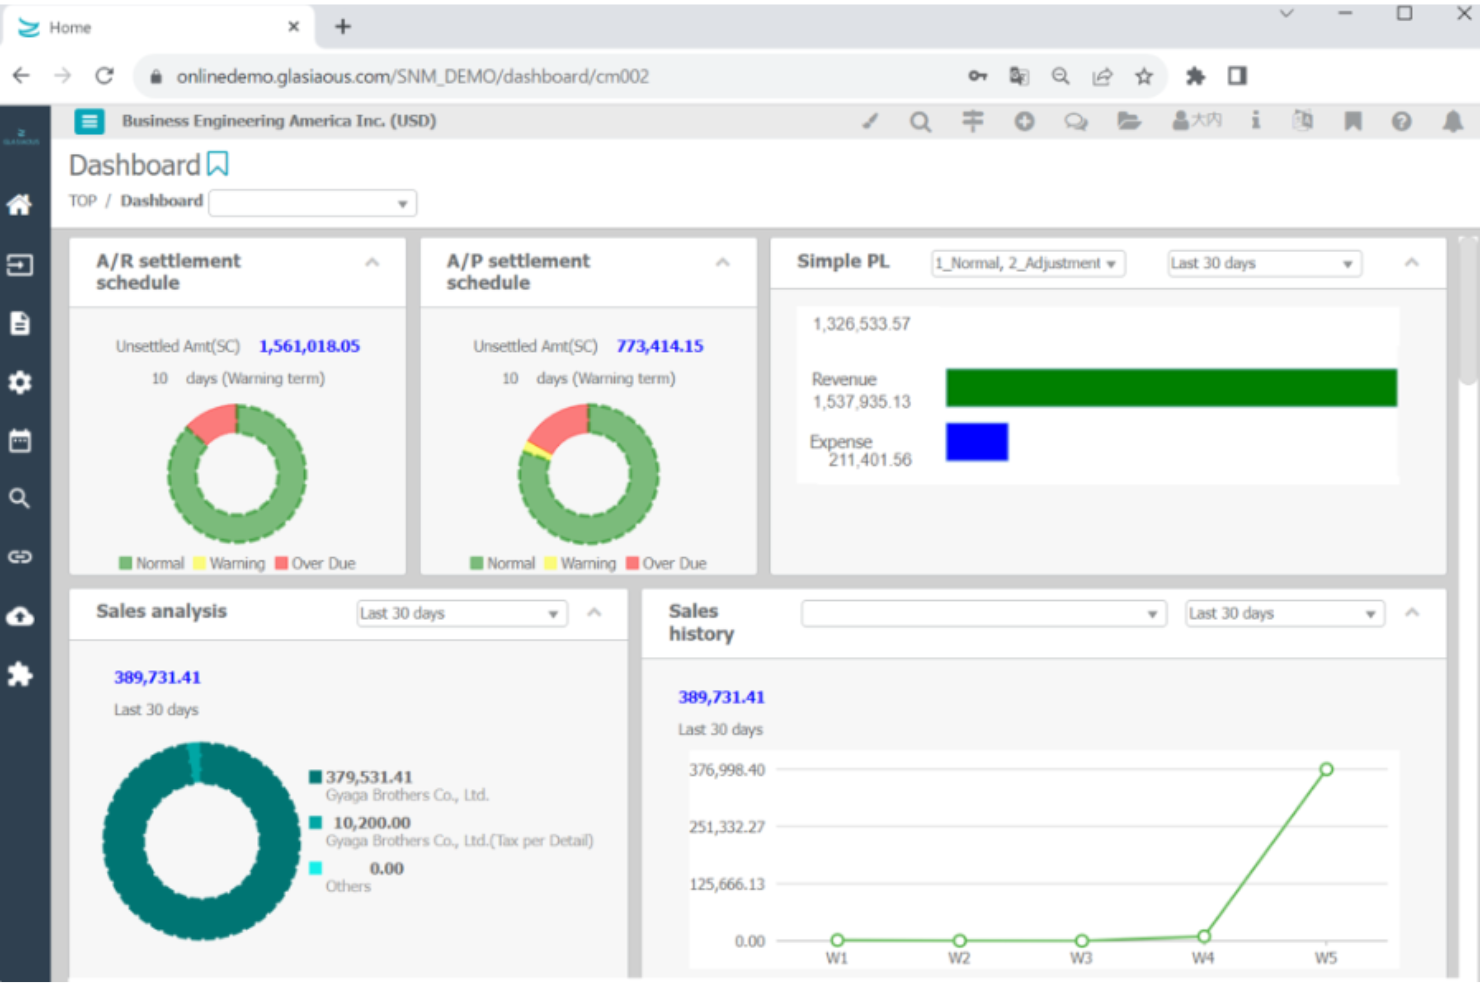The image size is (1480, 987).
Task: Click the help question mark icon
Action: point(1401,121)
